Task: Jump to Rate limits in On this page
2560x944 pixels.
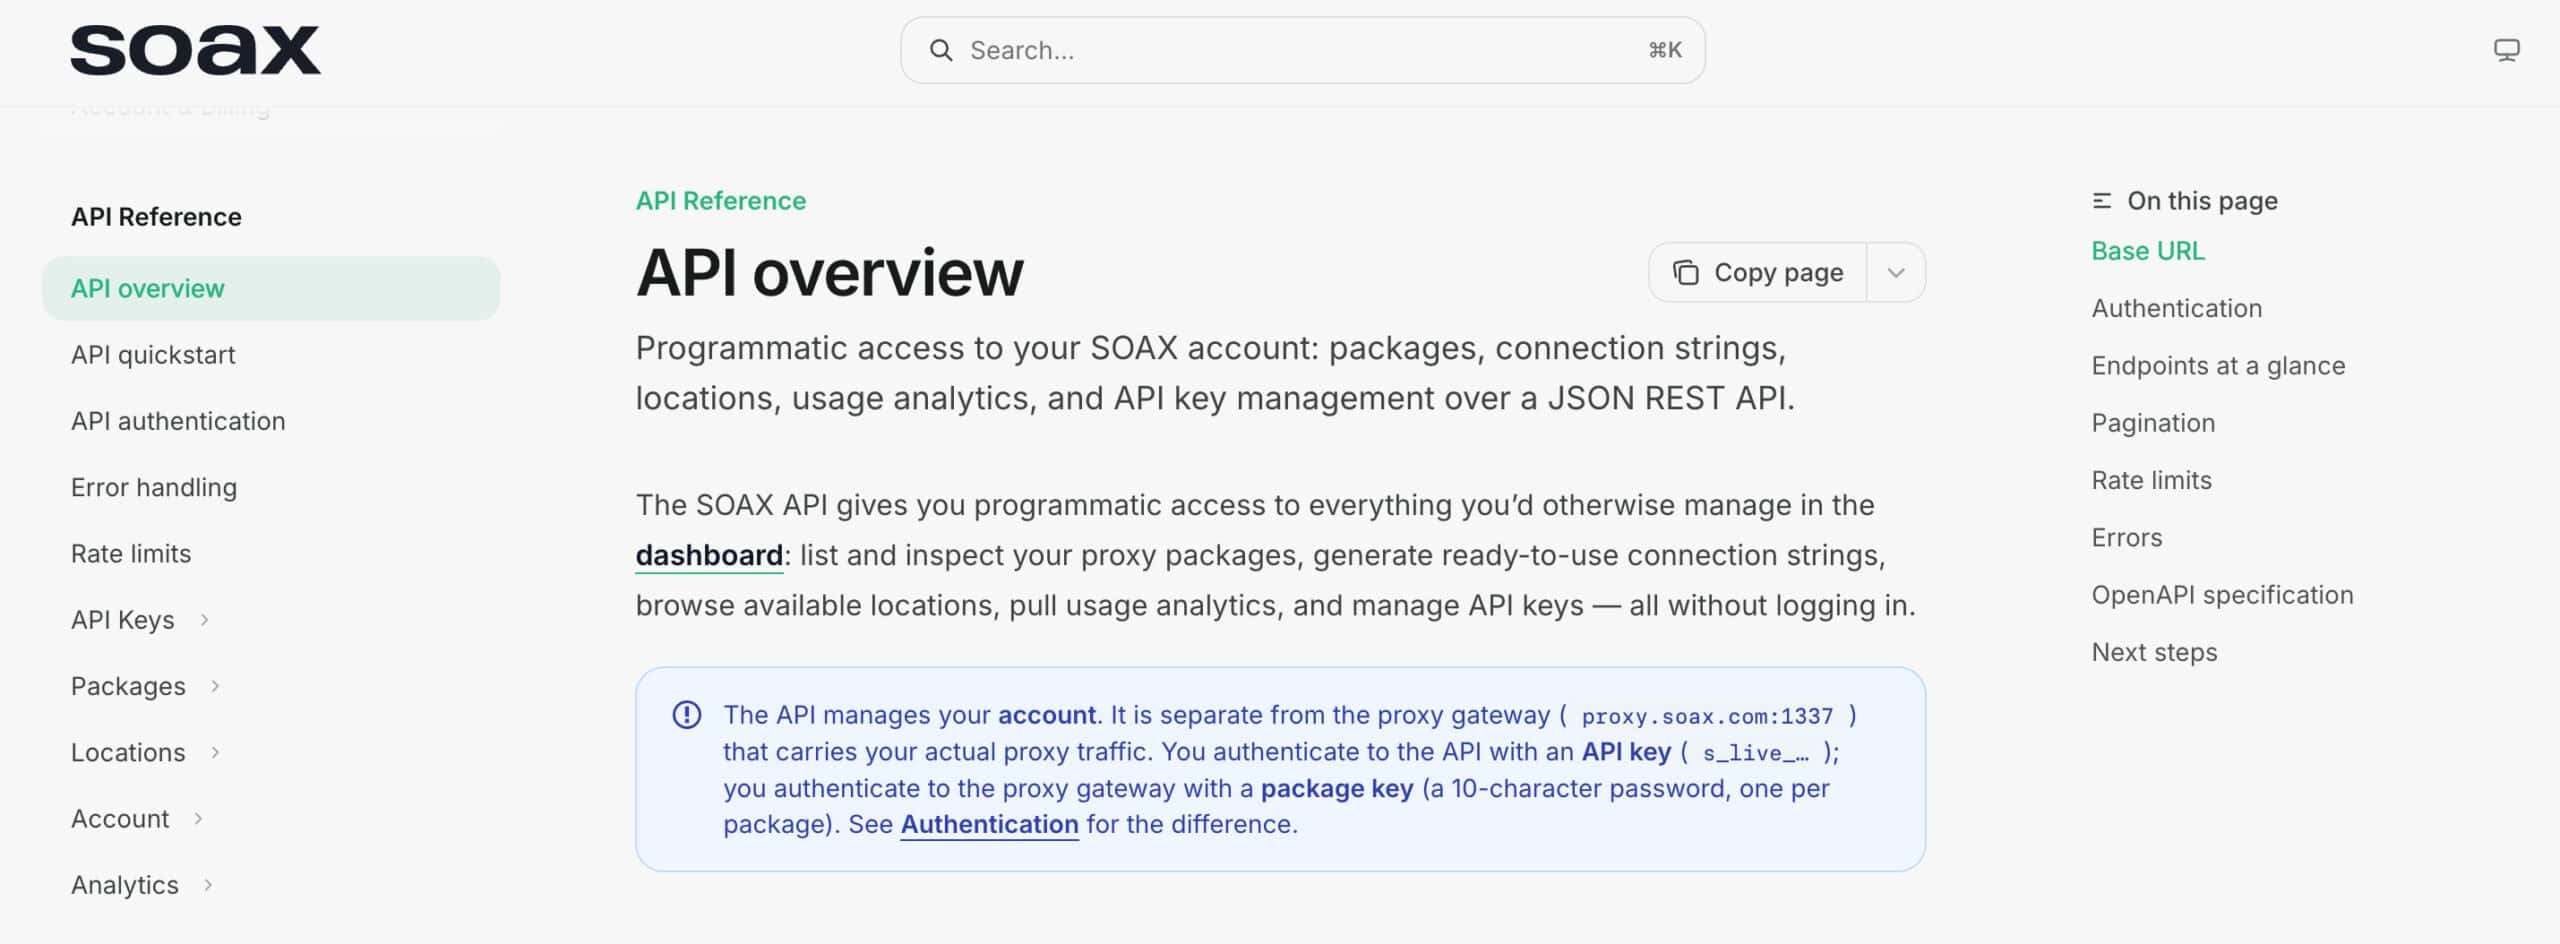Action: coord(2152,480)
